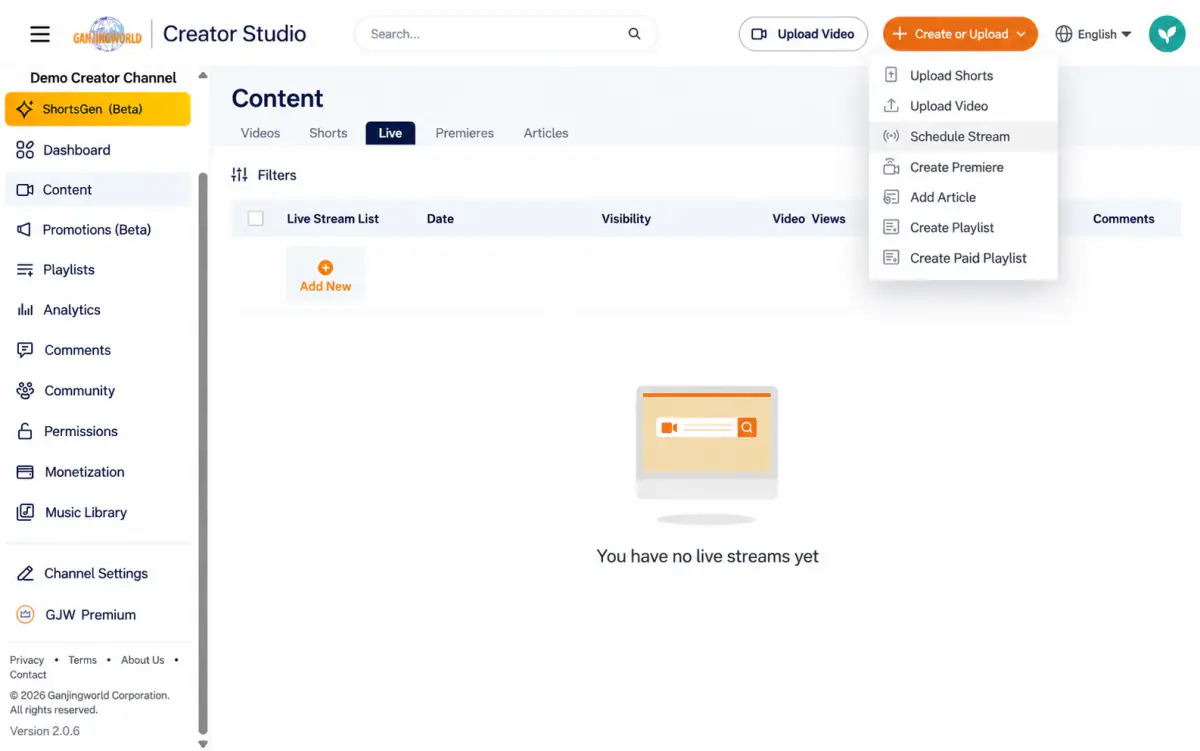Click the Upload Video header button
The width and height of the screenshot is (1200, 751).
803,34
